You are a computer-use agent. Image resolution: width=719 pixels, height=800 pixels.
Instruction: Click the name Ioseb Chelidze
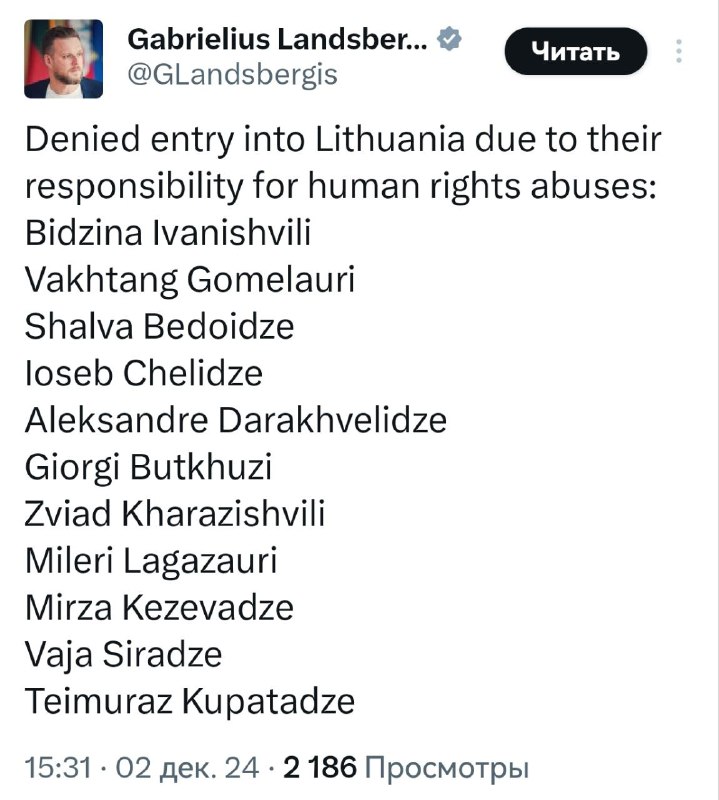tap(143, 373)
